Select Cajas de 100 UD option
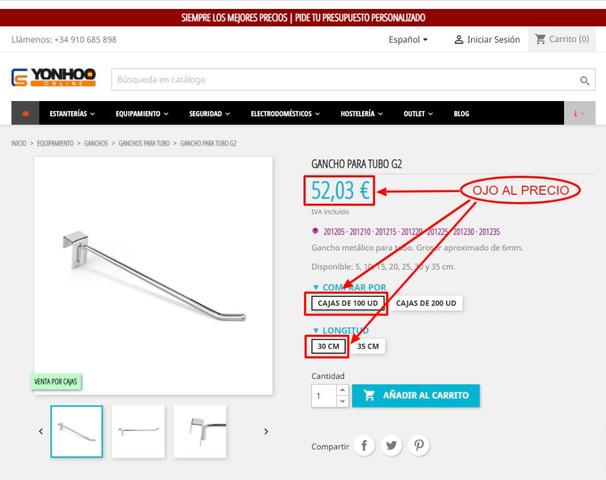The height and width of the screenshot is (480, 606). tap(348, 303)
